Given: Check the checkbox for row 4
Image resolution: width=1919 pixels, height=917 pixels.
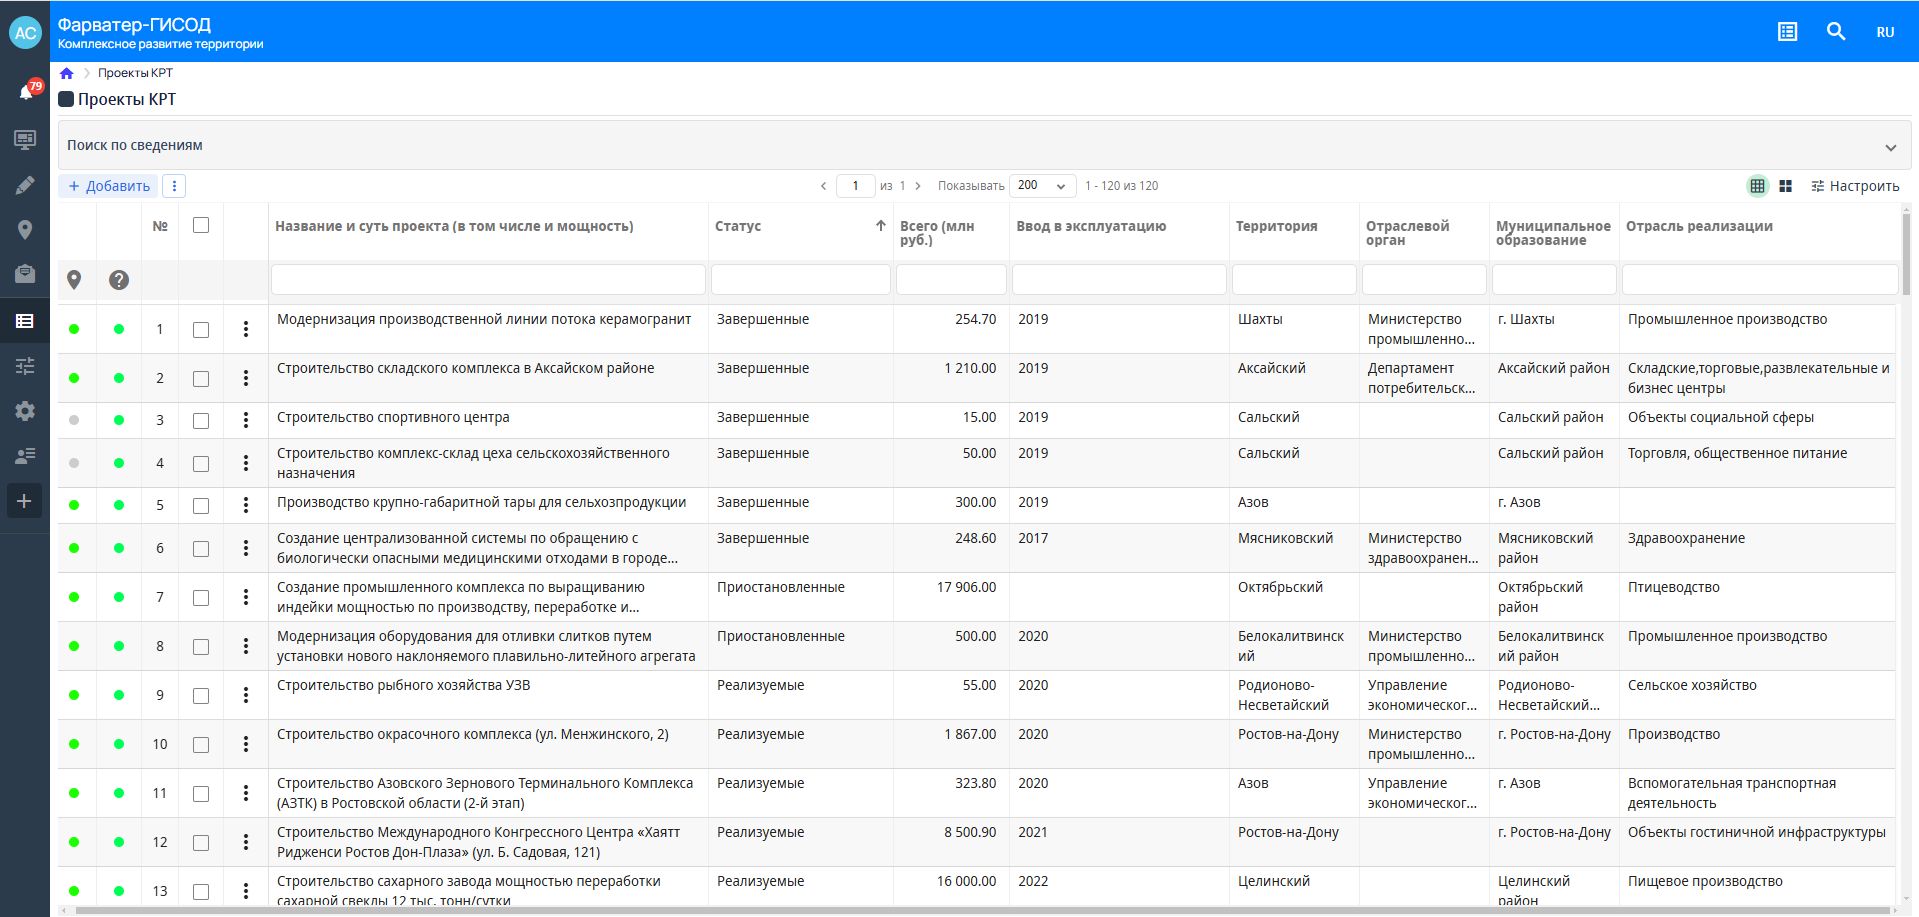Looking at the screenshot, I should click(x=201, y=464).
